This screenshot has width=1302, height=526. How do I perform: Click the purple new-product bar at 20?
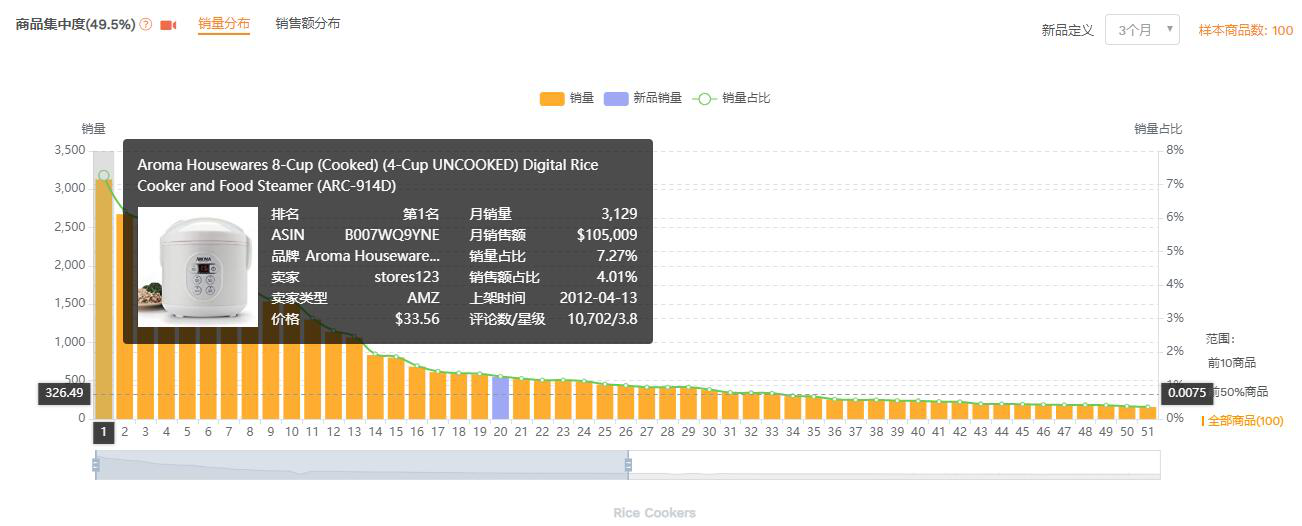(x=501, y=398)
